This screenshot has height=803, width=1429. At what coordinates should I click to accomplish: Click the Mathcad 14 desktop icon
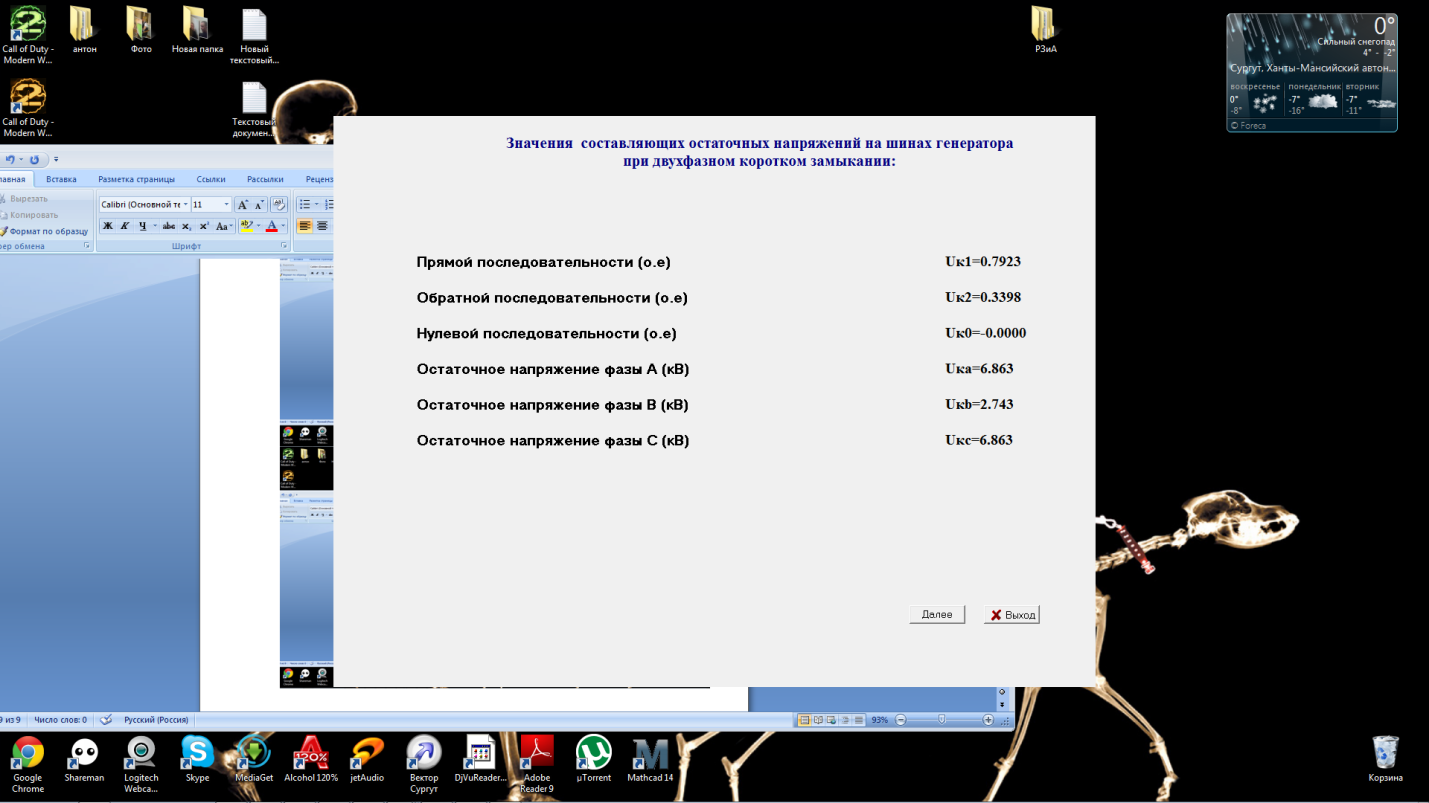tap(650, 761)
